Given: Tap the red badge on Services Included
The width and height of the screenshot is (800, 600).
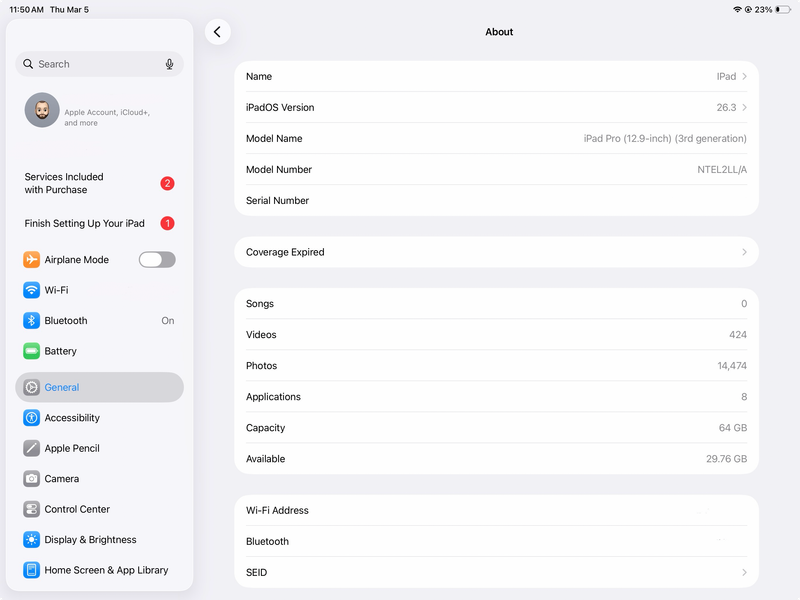Looking at the screenshot, I should (x=167, y=183).
